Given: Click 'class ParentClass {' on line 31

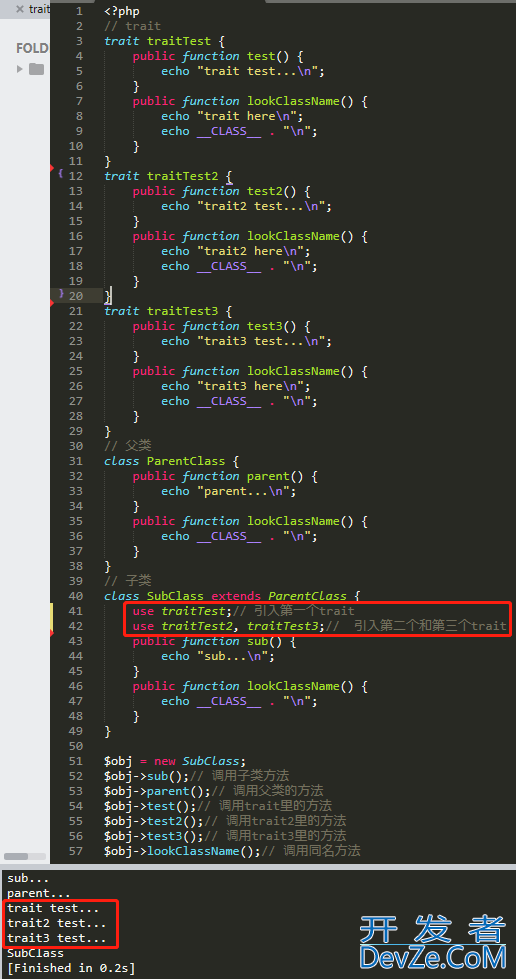Looking at the screenshot, I should 172,461.
